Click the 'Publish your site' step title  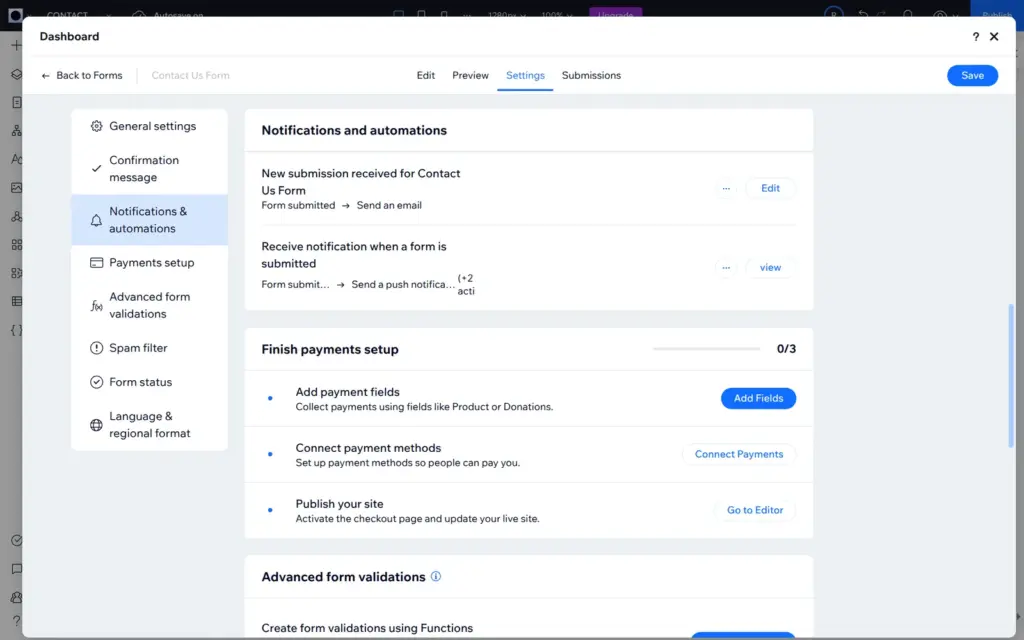pos(339,504)
